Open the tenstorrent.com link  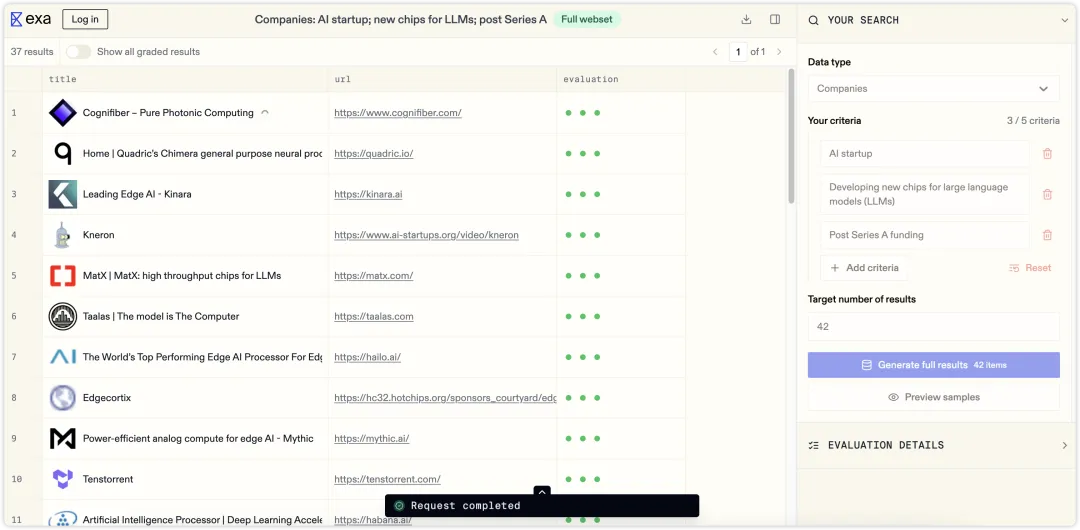click(x=387, y=479)
